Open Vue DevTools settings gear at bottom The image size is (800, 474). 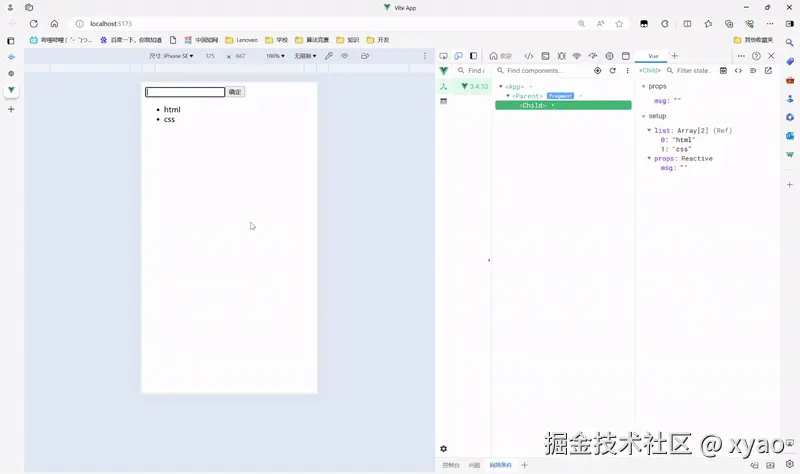pyautogui.click(x=443, y=449)
